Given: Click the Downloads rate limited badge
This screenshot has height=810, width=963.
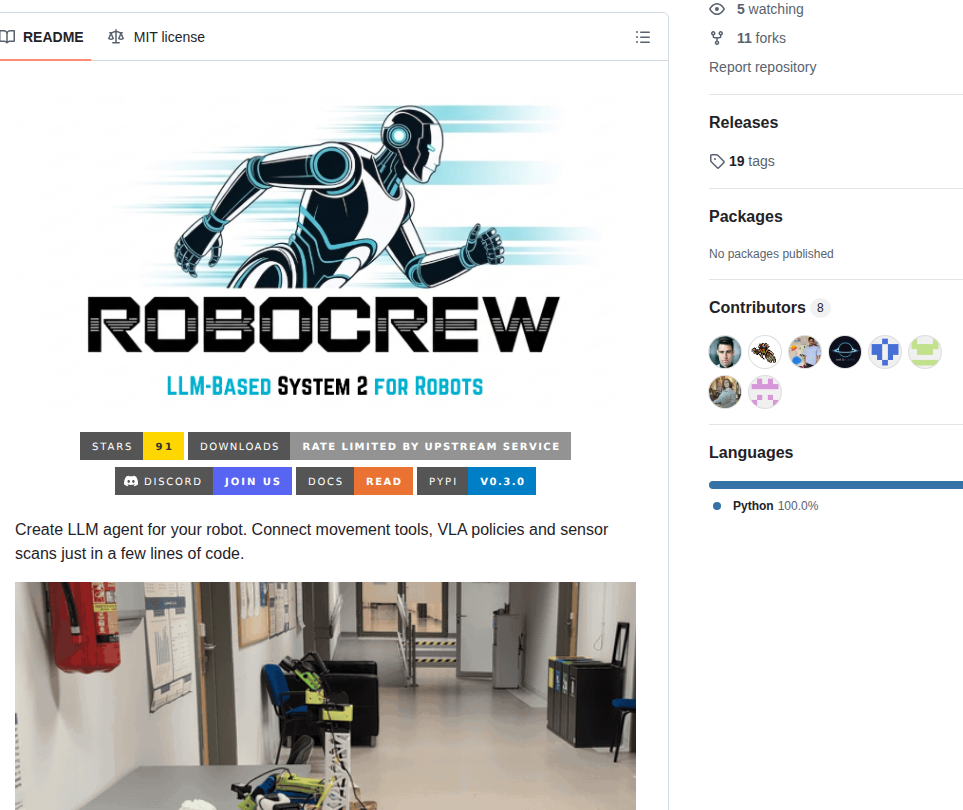Looking at the screenshot, I should coord(379,446).
